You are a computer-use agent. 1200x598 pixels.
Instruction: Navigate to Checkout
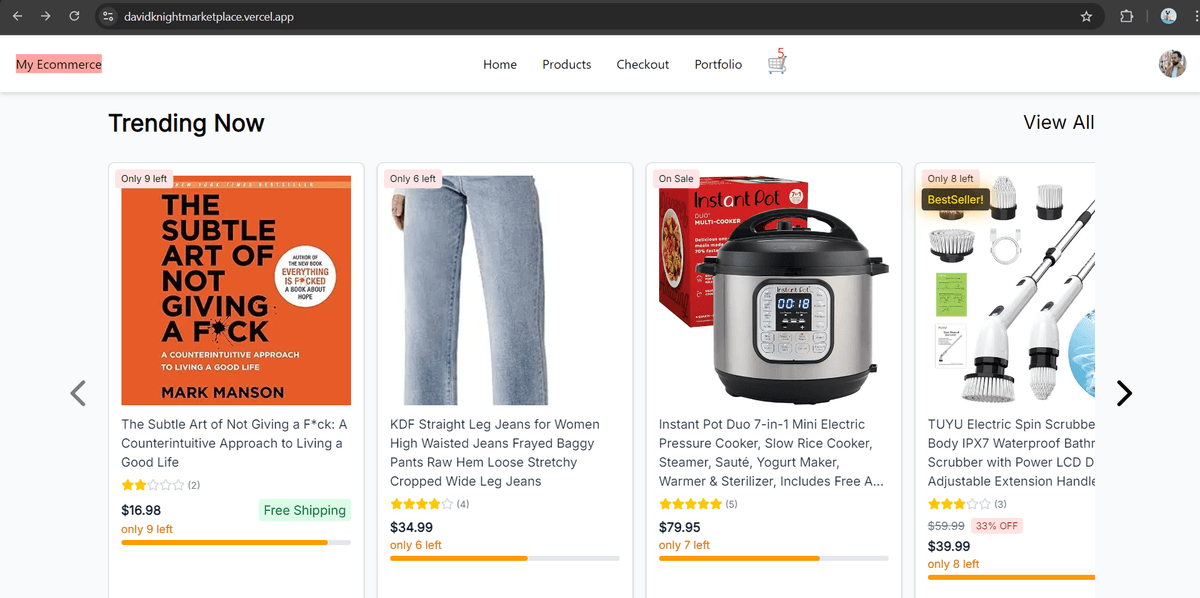tap(642, 64)
